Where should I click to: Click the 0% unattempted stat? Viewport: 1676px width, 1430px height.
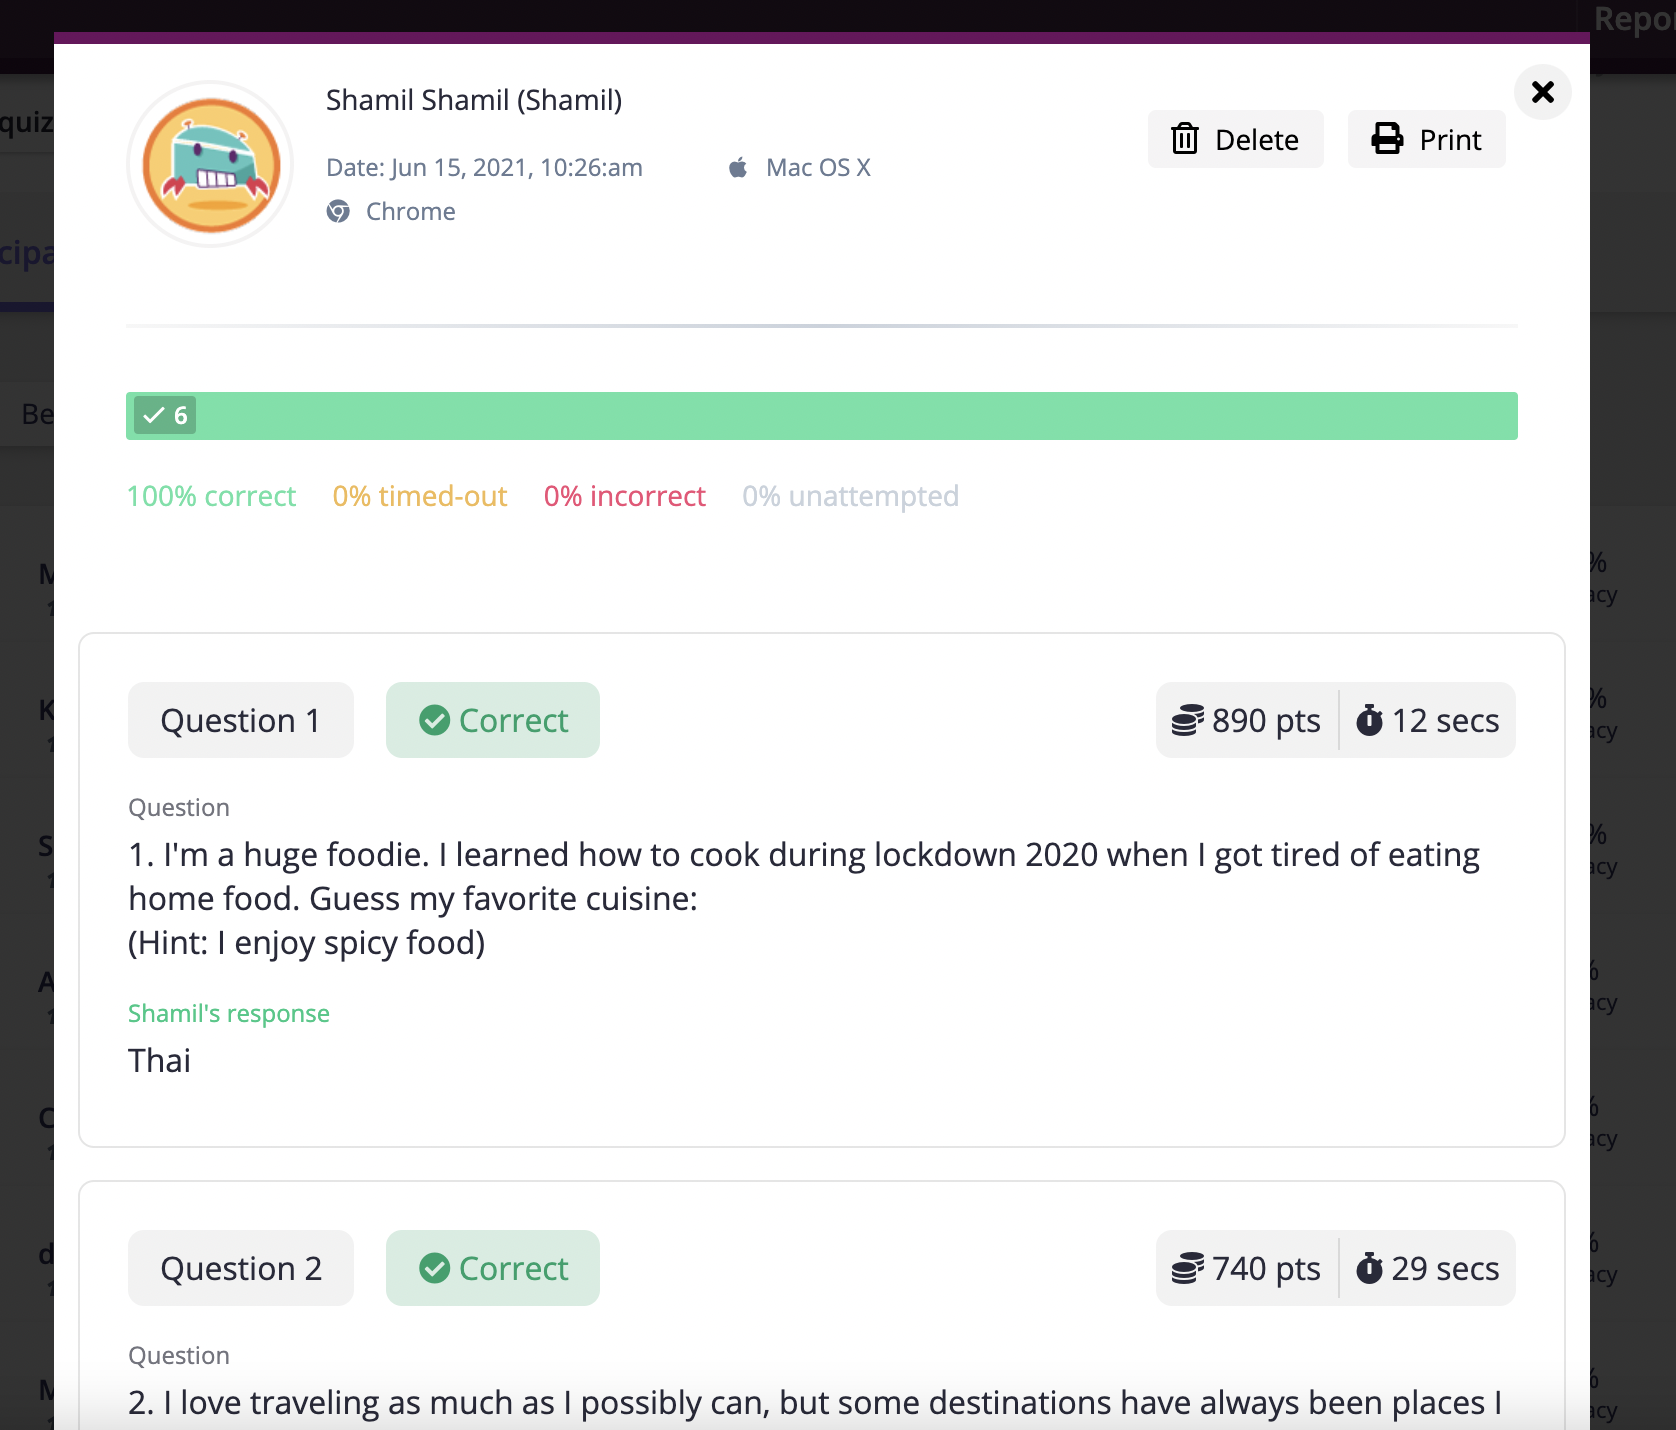coord(851,496)
